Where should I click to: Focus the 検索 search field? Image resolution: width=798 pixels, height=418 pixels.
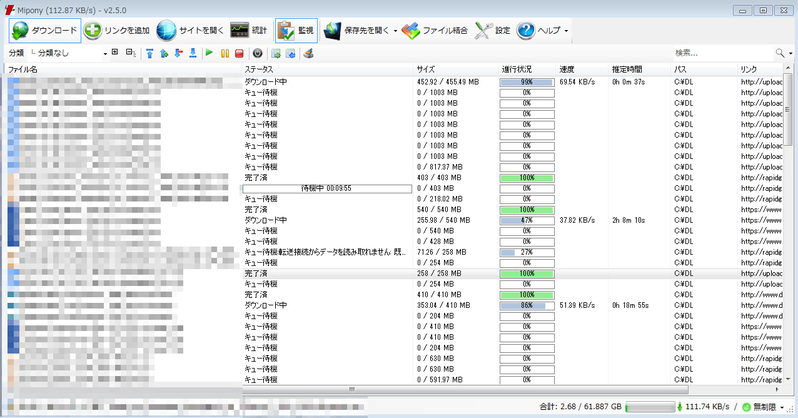tap(723, 53)
